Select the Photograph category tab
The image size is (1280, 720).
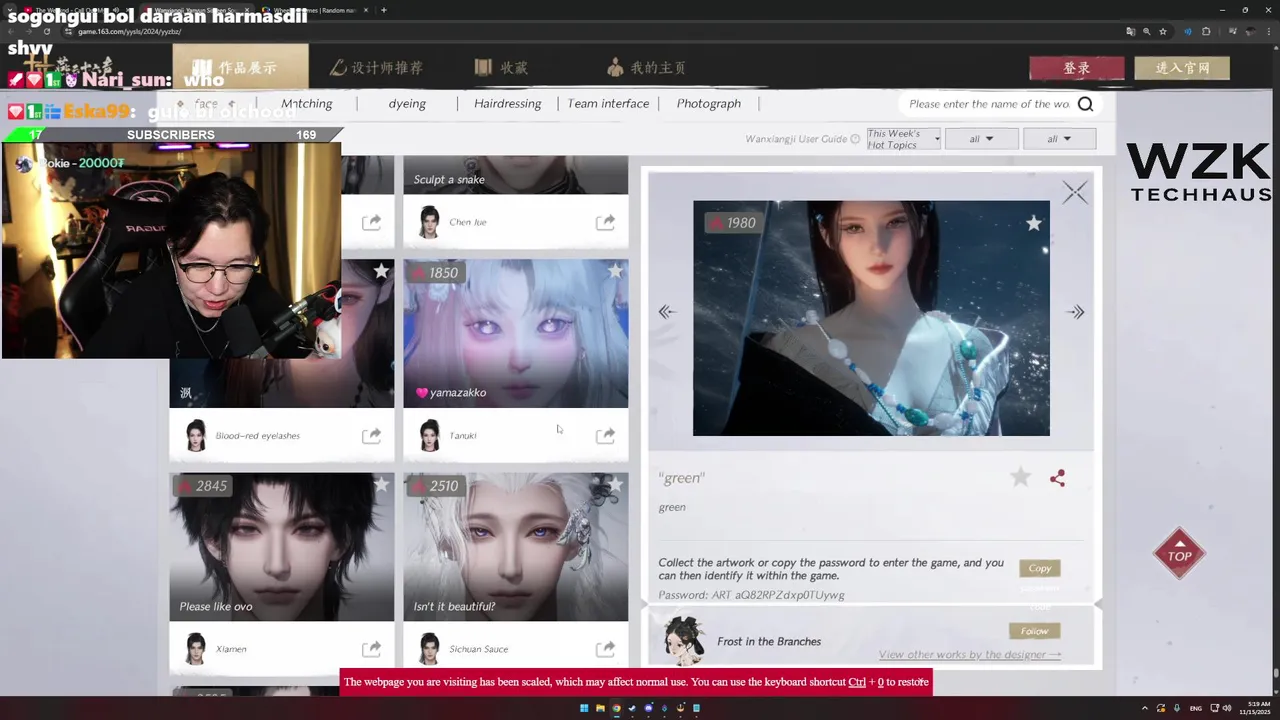click(x=708, y=103)
